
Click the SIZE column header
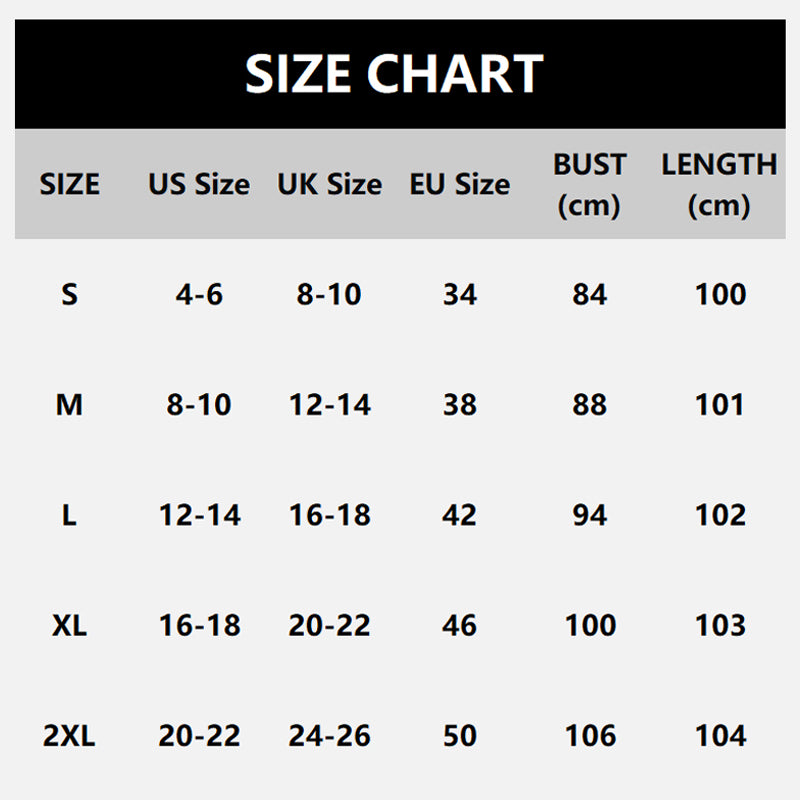[x=69, y=184]
